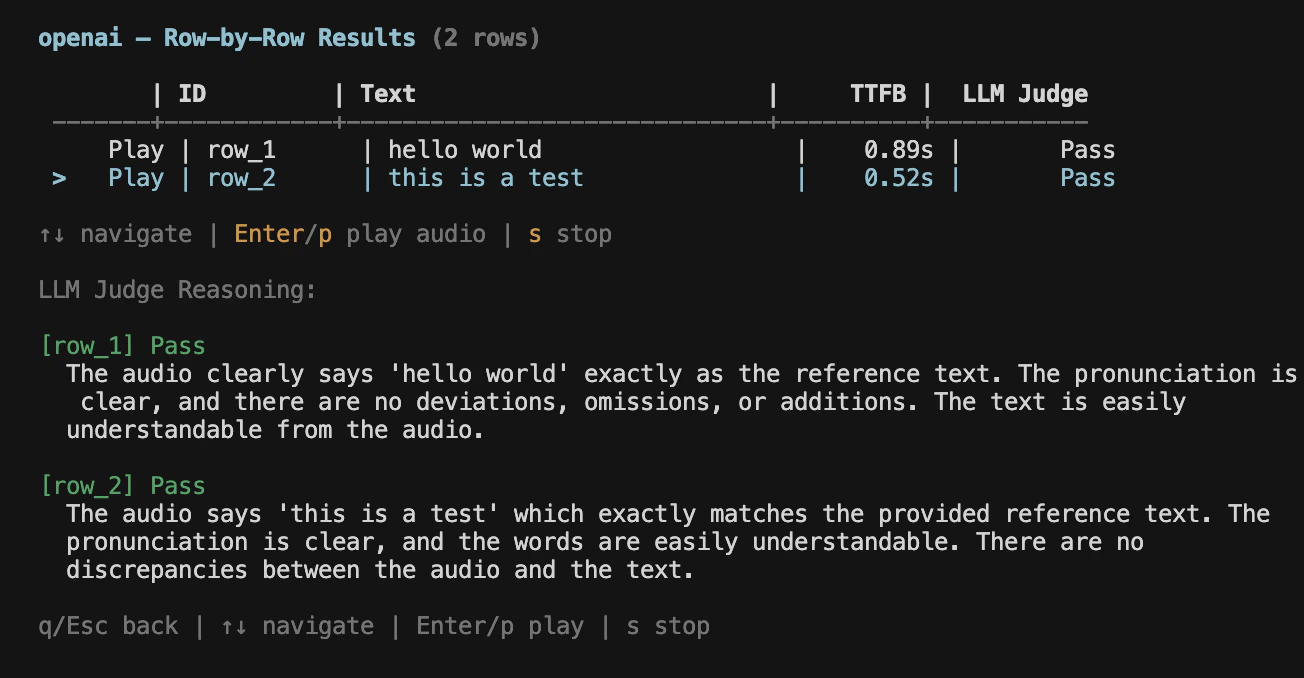Click the 'q/Esc back' control
Viewport: 1304px width, 678px height.
(x=108, y=625)
